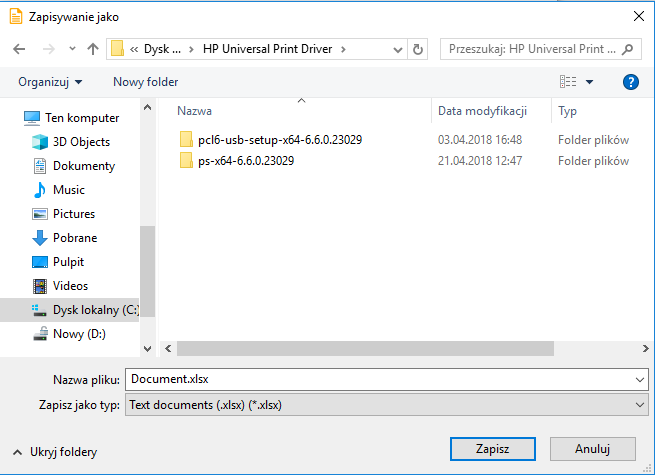Click sidebar scrollbar up arrow

tap(147, 107)
